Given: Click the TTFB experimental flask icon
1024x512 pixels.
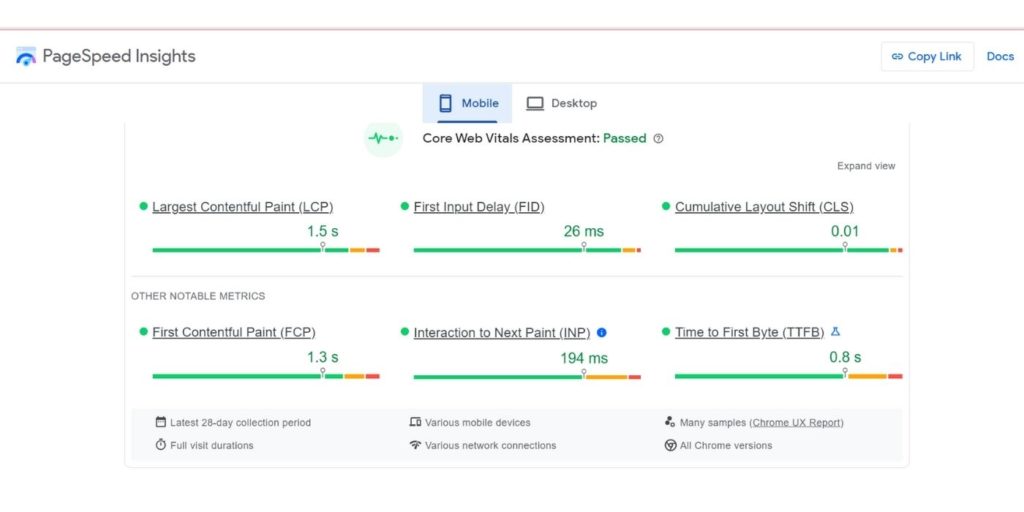Looking at the screenshot, I should (x=835, y=332).
